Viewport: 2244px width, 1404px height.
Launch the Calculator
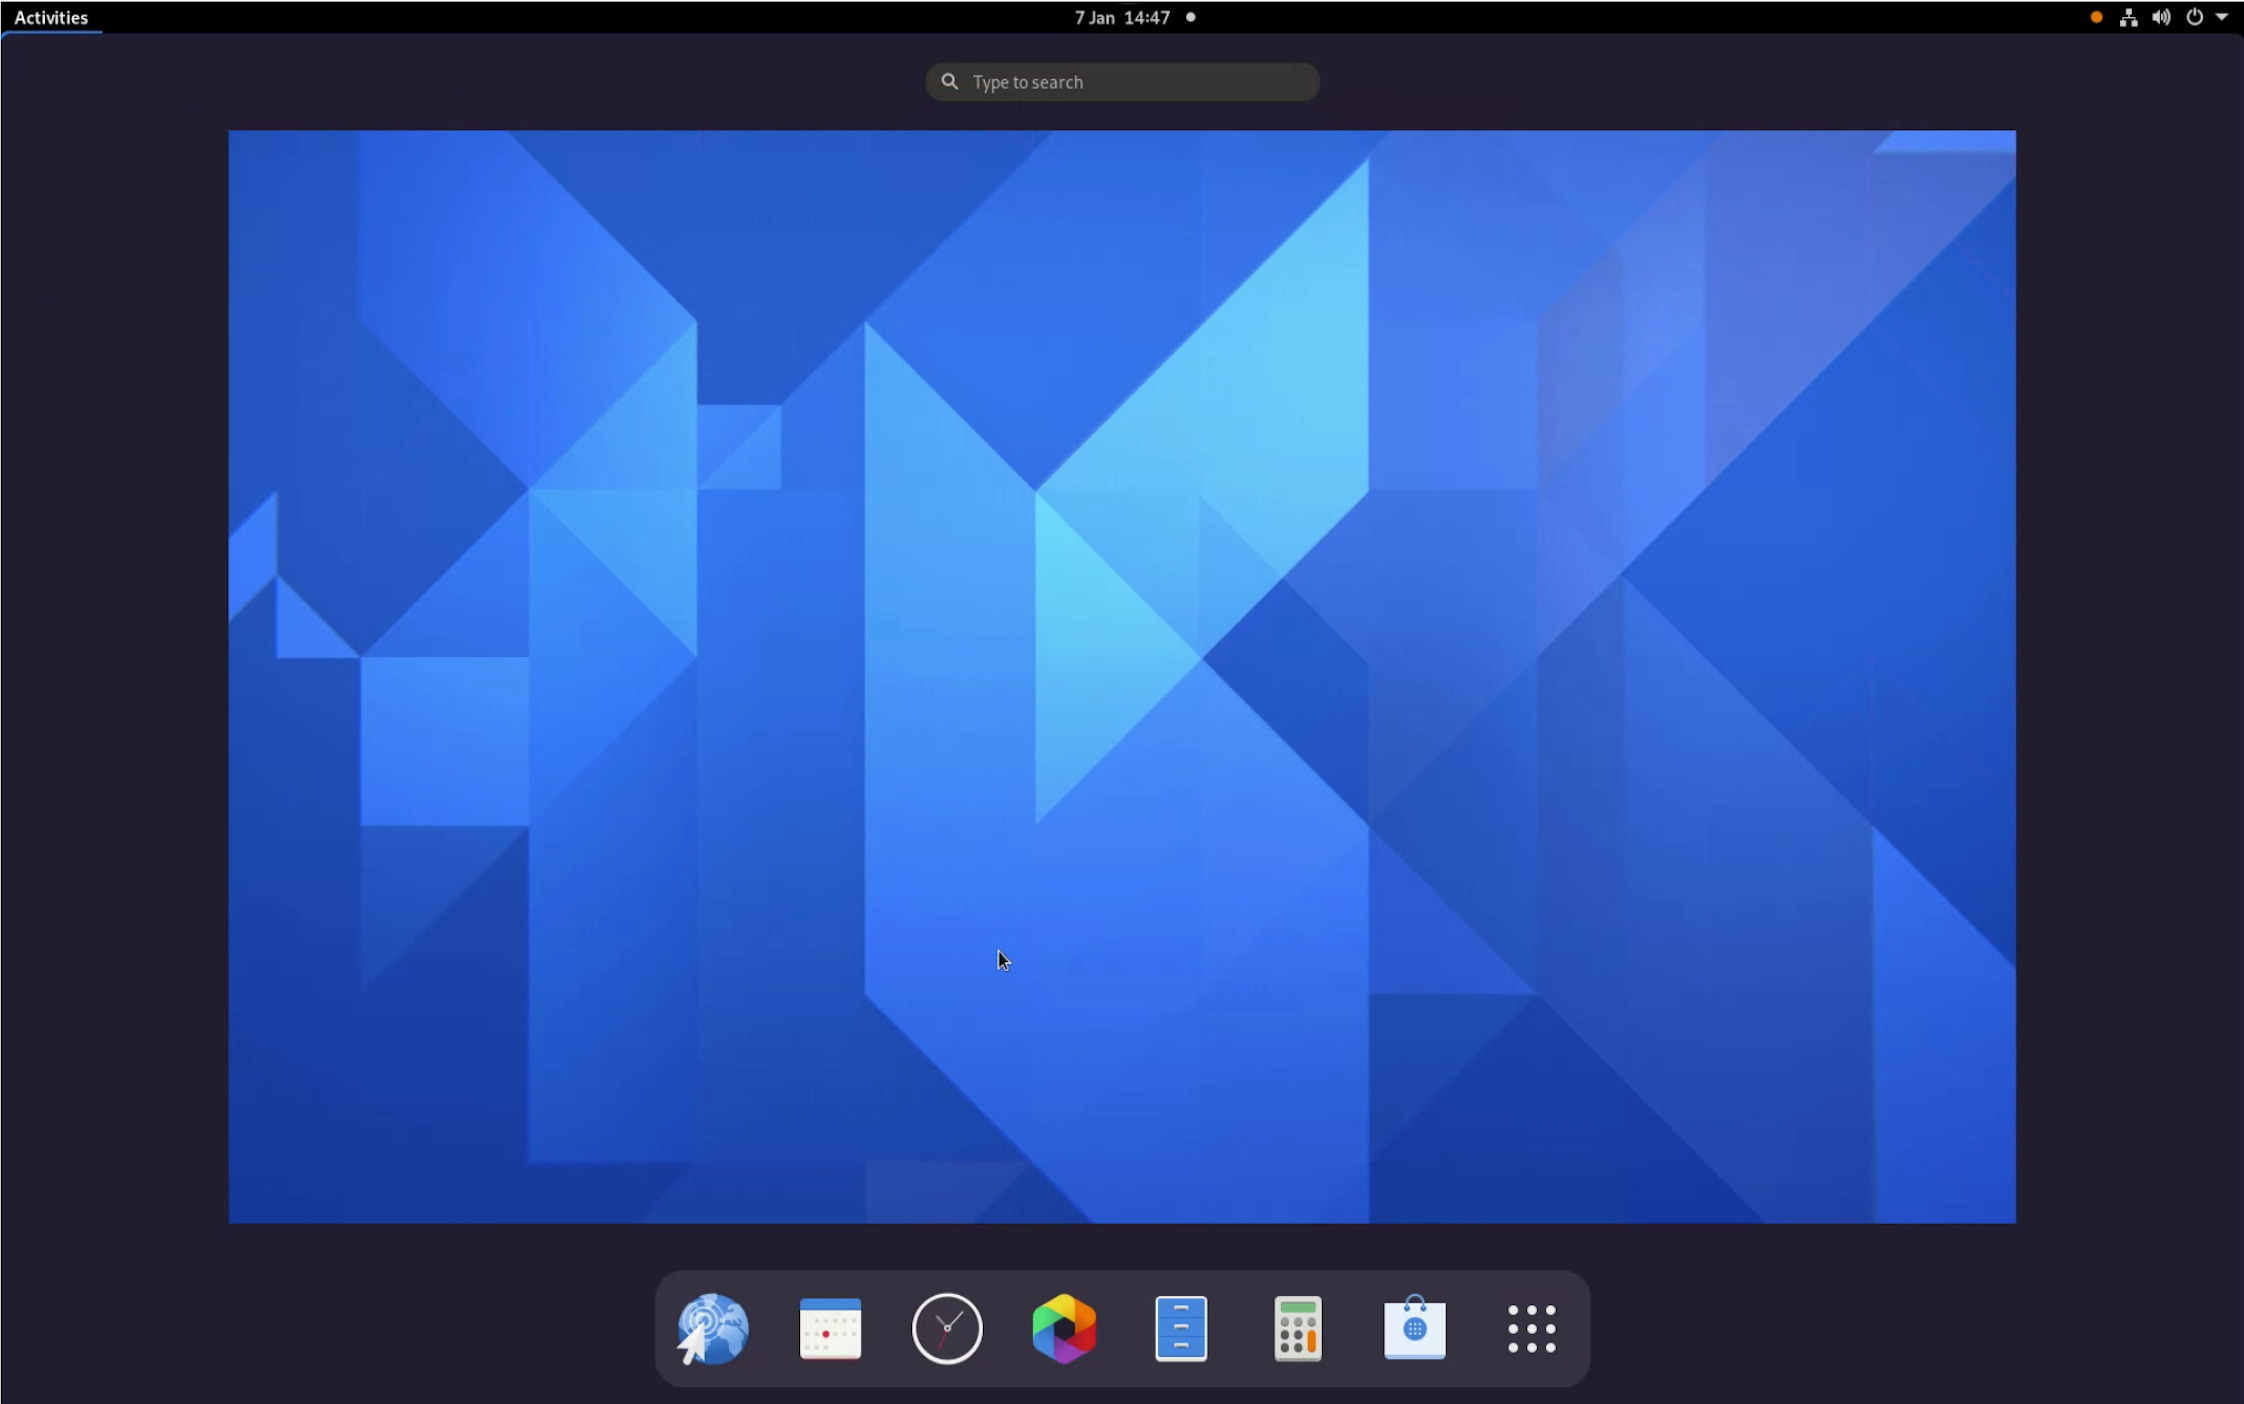tap(1297, 1328)
